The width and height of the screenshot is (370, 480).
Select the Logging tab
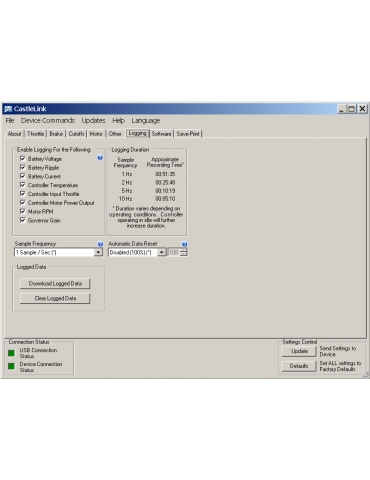pos(137,133)
